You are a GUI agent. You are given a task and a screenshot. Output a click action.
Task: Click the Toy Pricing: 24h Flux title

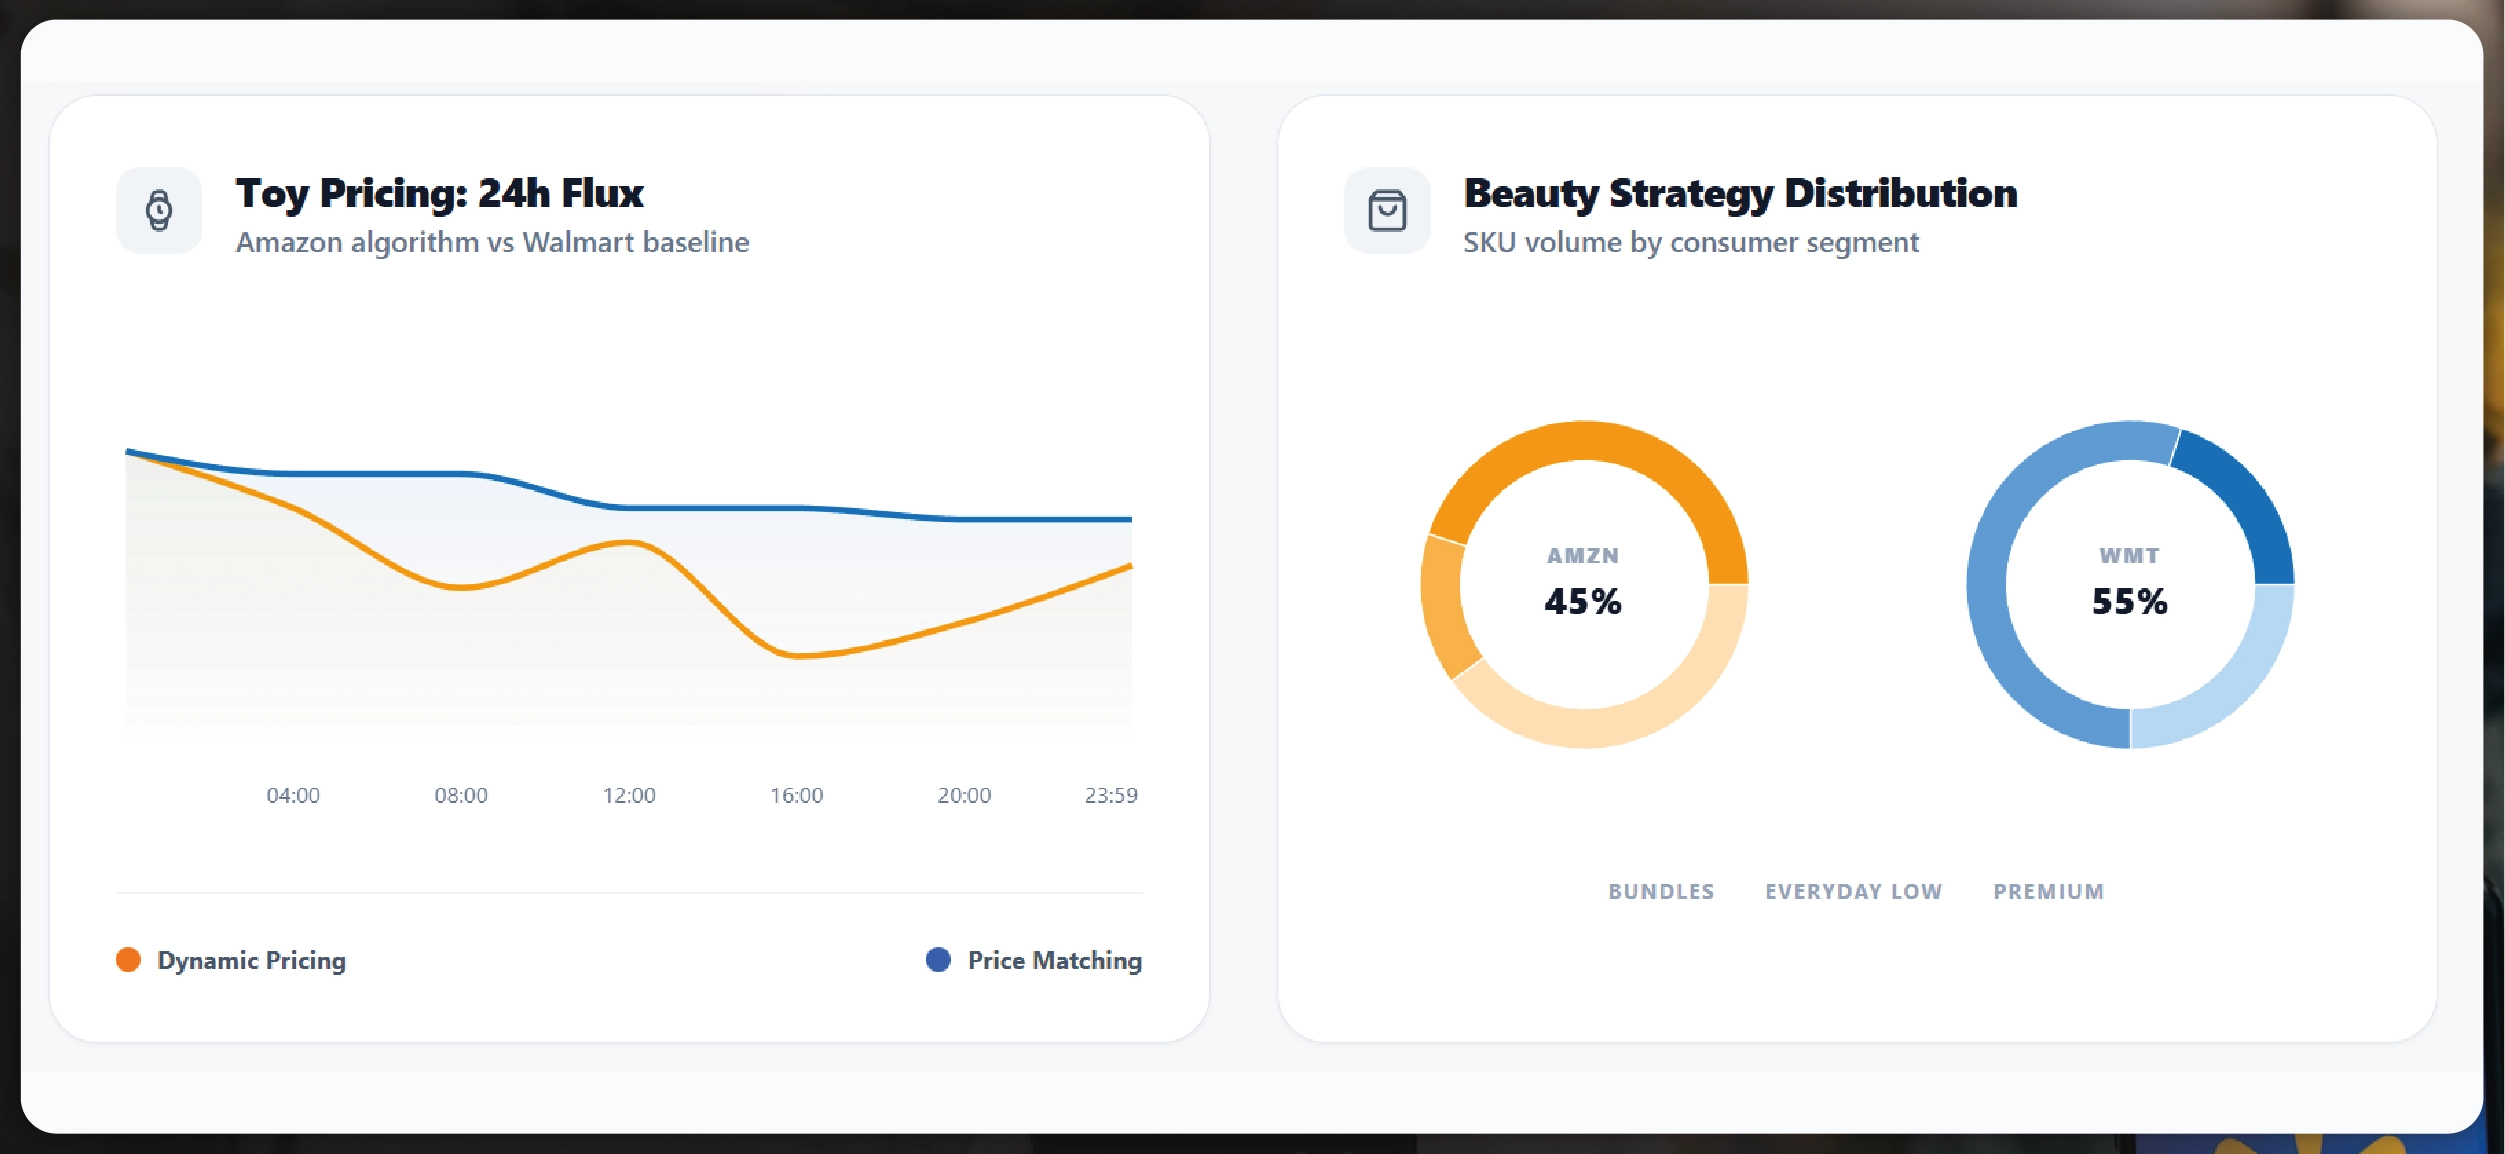point(440,193)
